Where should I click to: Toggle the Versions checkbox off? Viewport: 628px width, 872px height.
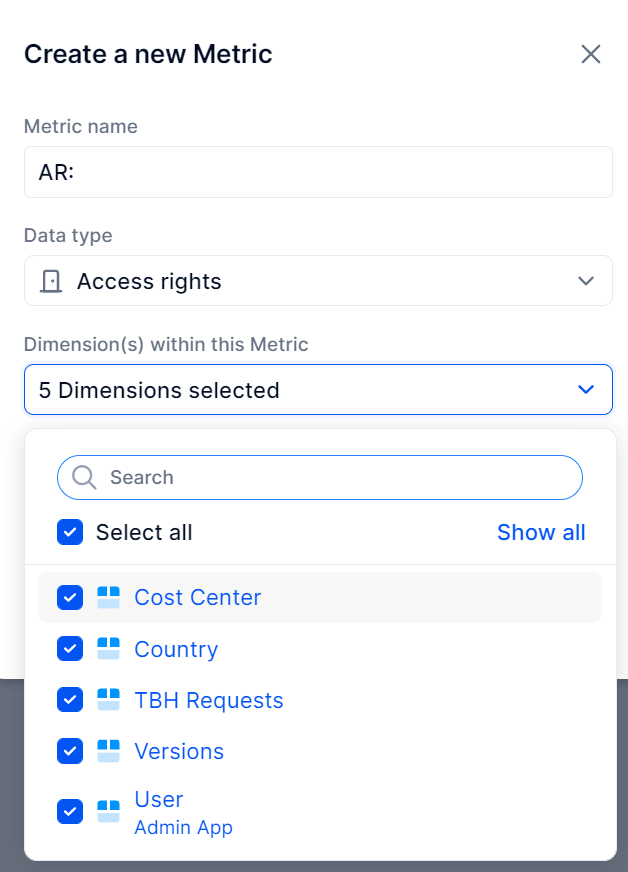[x=70, y=751]
